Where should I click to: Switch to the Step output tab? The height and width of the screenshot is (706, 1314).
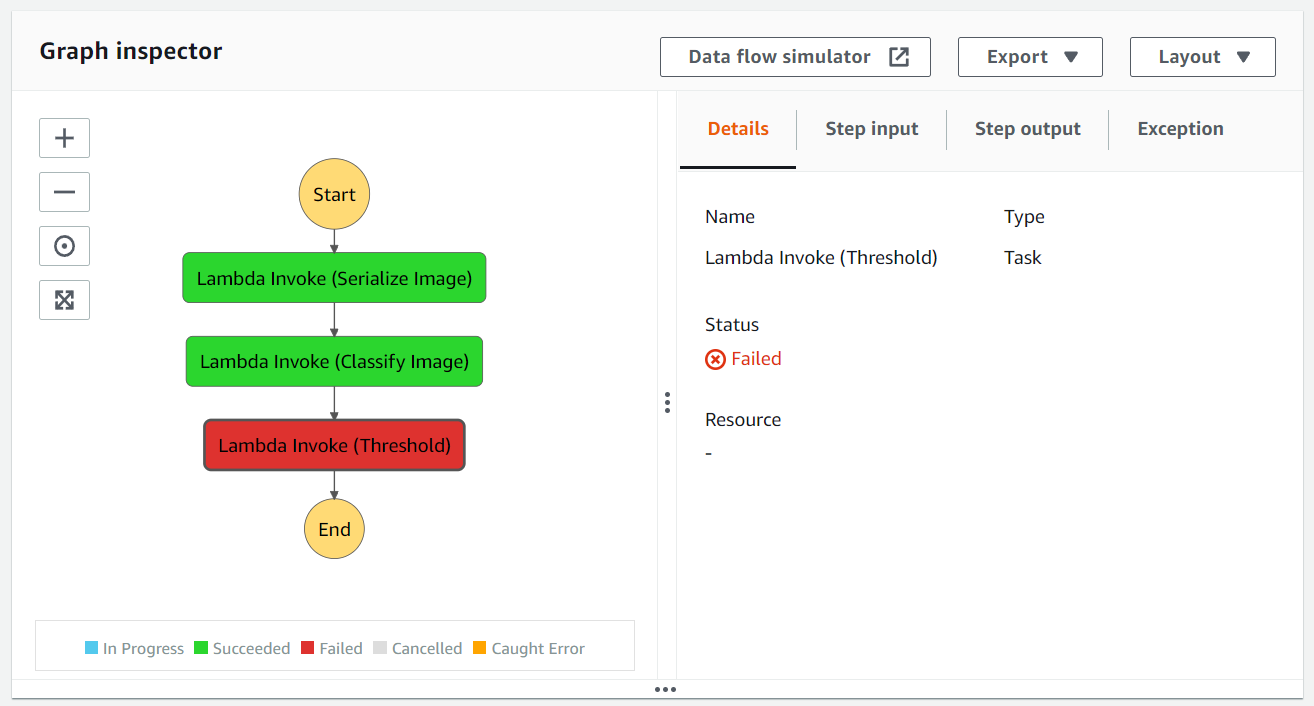coord(1028,129)
